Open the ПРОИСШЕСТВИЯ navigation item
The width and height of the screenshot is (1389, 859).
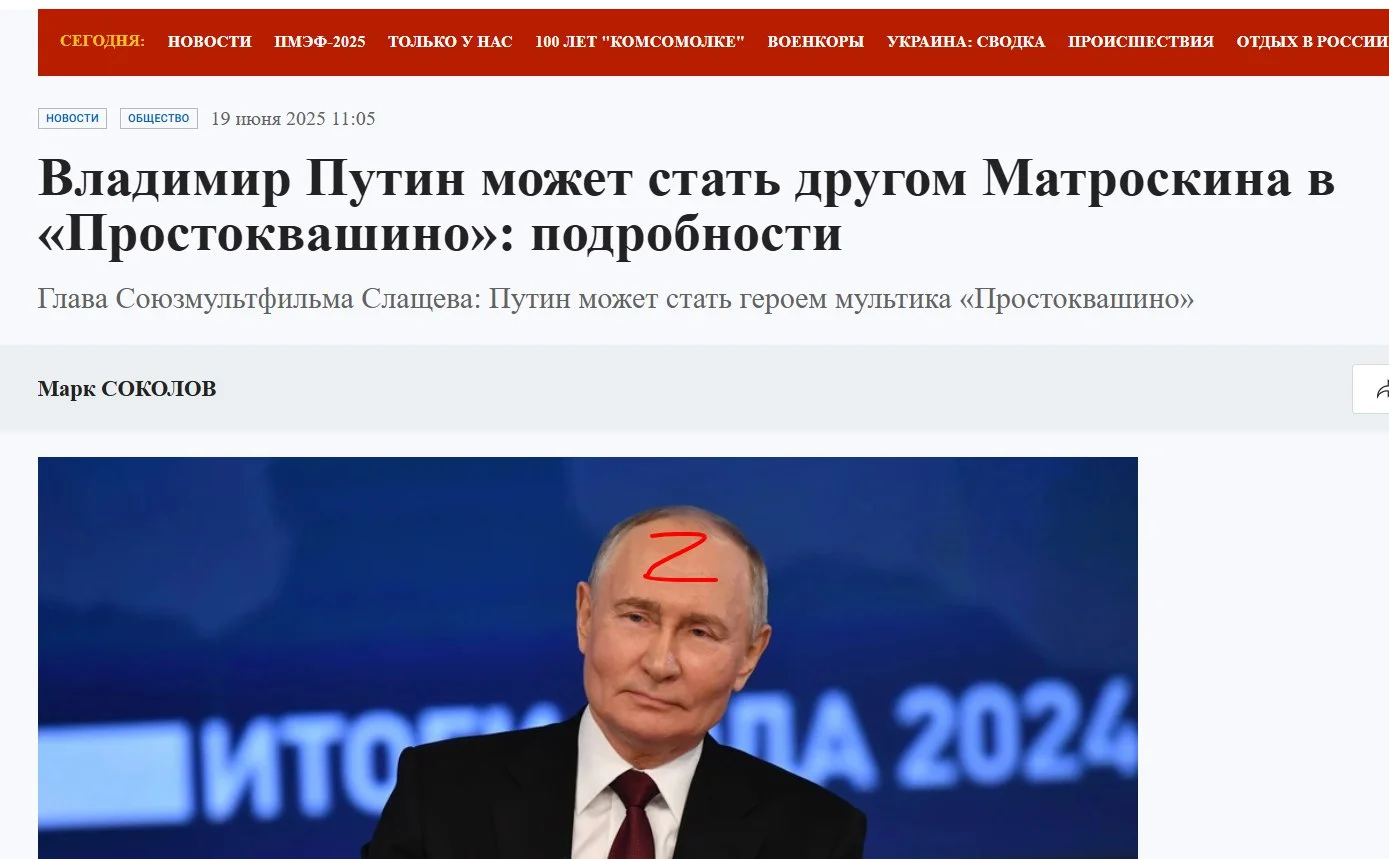[1141, 42]
